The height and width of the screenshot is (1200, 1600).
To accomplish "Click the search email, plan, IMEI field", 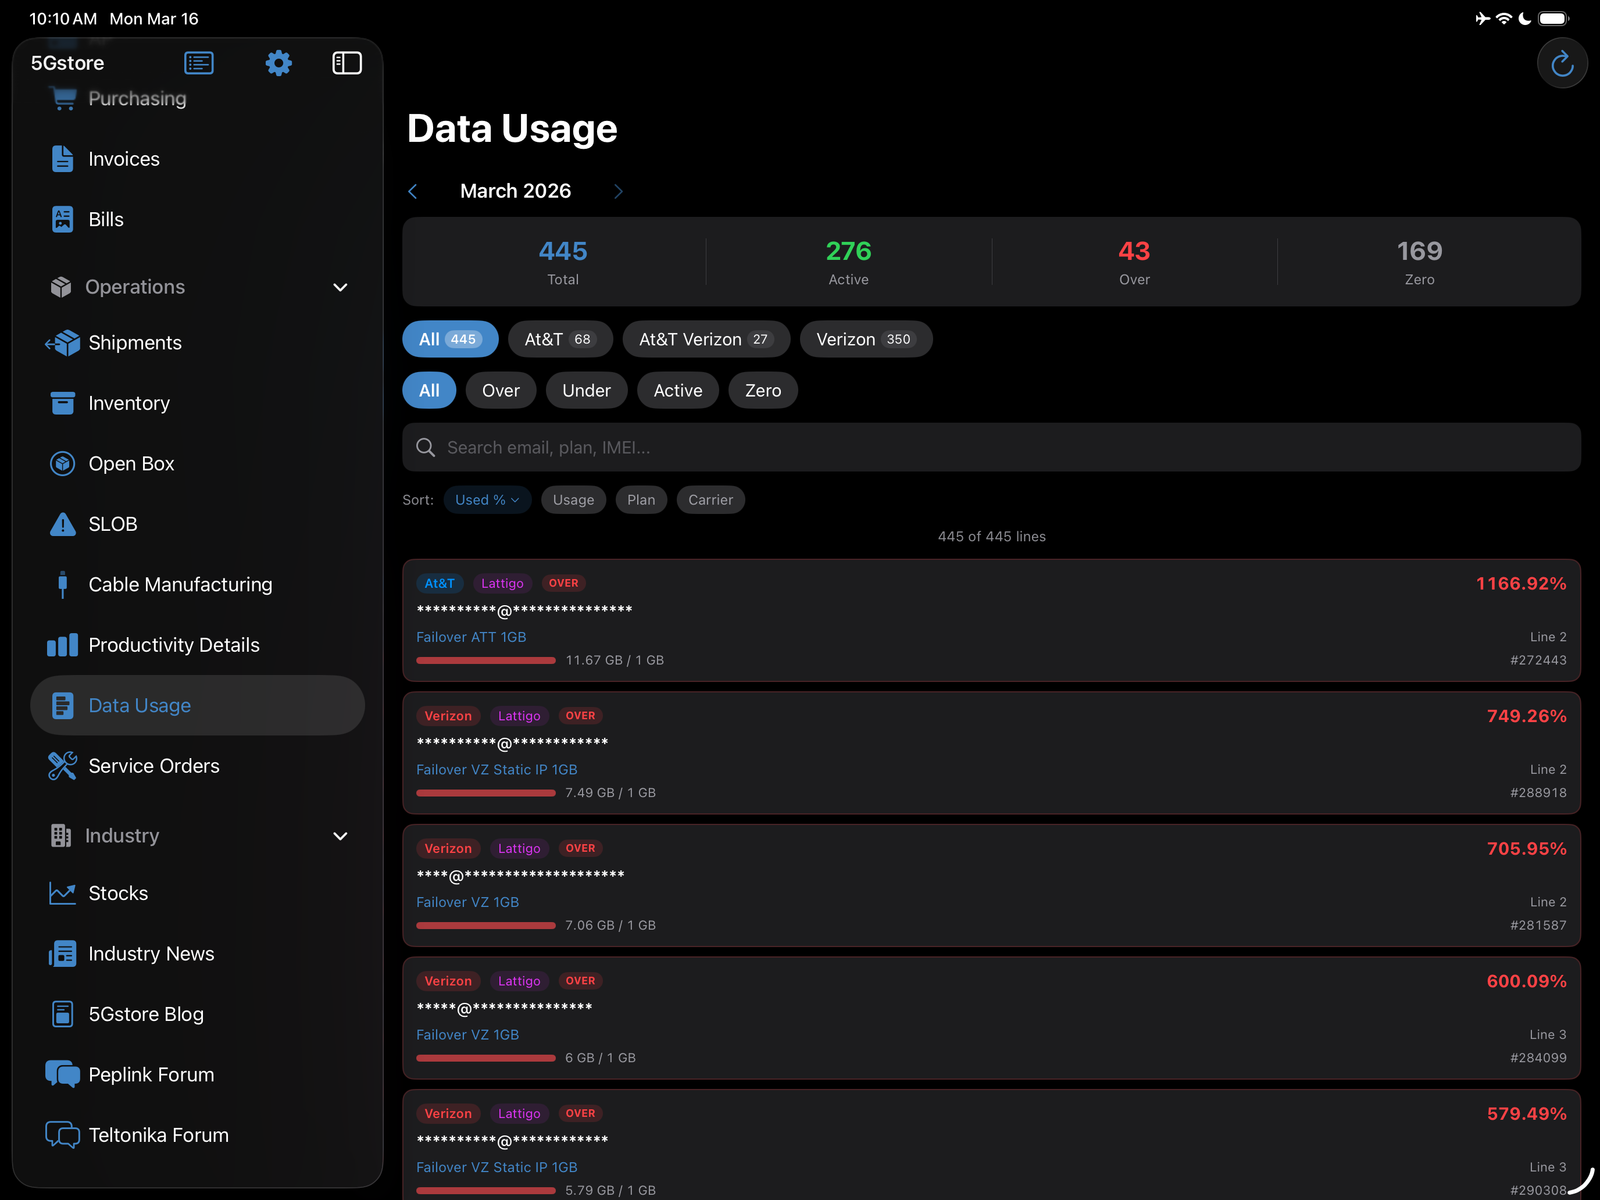I will (x=991, y=447).
